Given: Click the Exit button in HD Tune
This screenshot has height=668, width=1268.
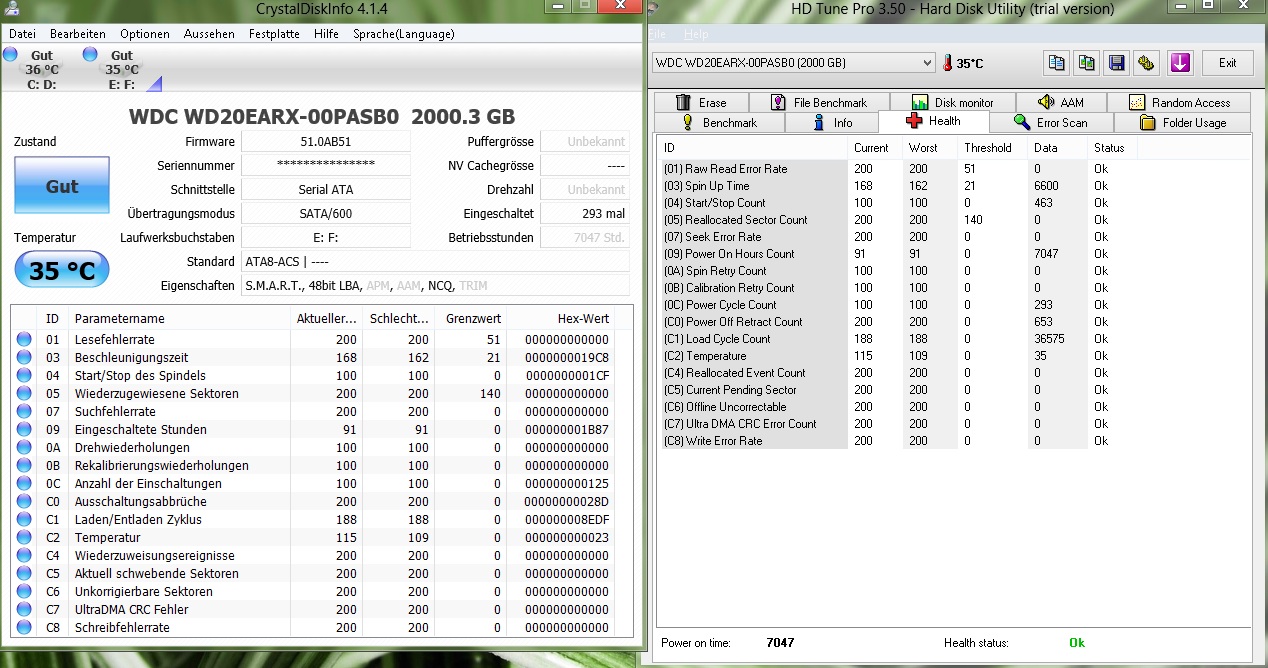Looking at the screenshot, I should [1227, 63].
